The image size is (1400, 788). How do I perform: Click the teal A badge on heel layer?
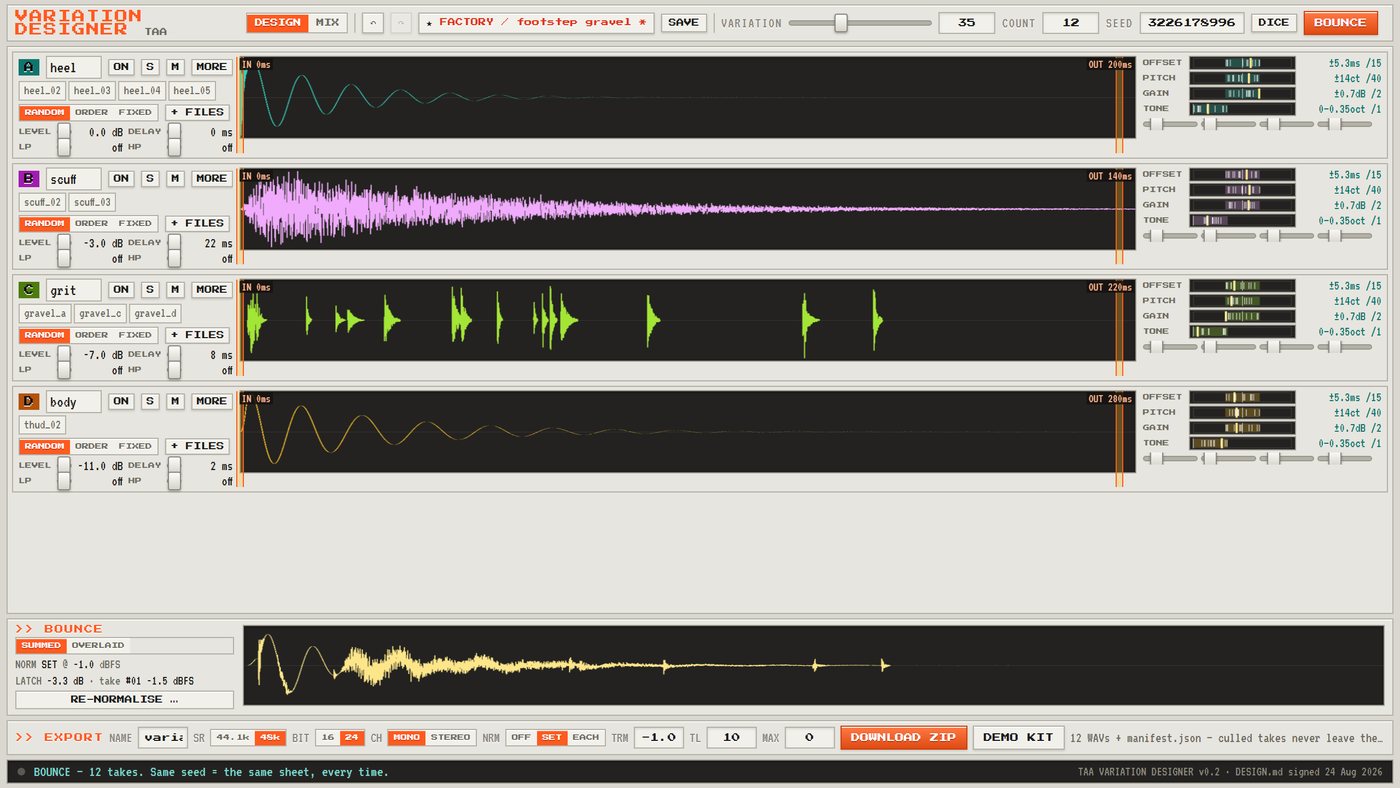(x=30, y=67)
